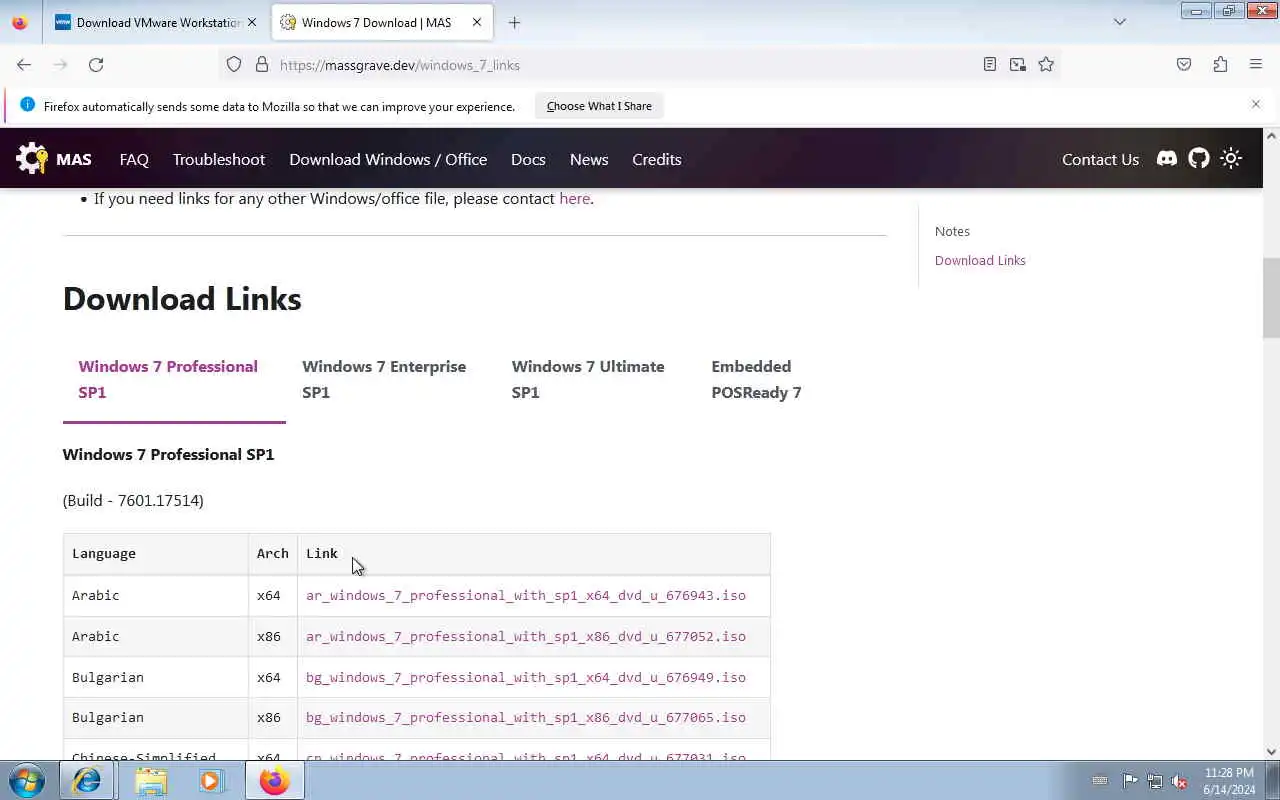The width and height of the screenshot is (1280, 800).
Task: Download Bulgarian x64 professional ISO link
Action: 526,677
